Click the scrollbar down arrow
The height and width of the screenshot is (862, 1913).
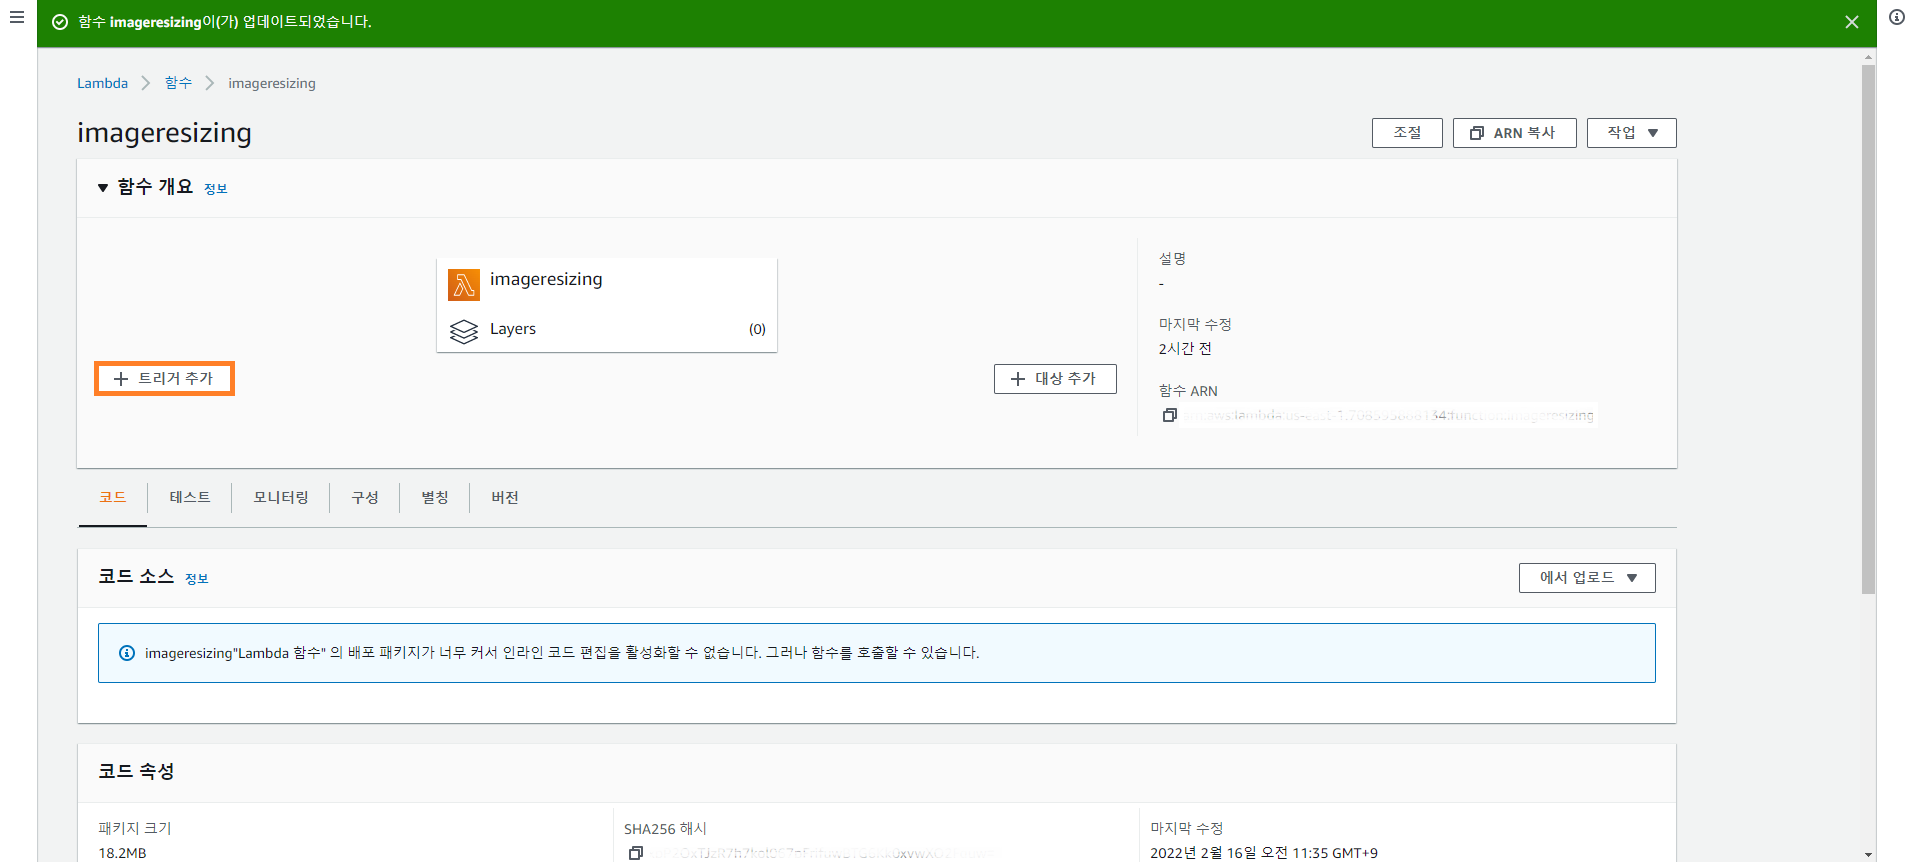point(1868,855)
